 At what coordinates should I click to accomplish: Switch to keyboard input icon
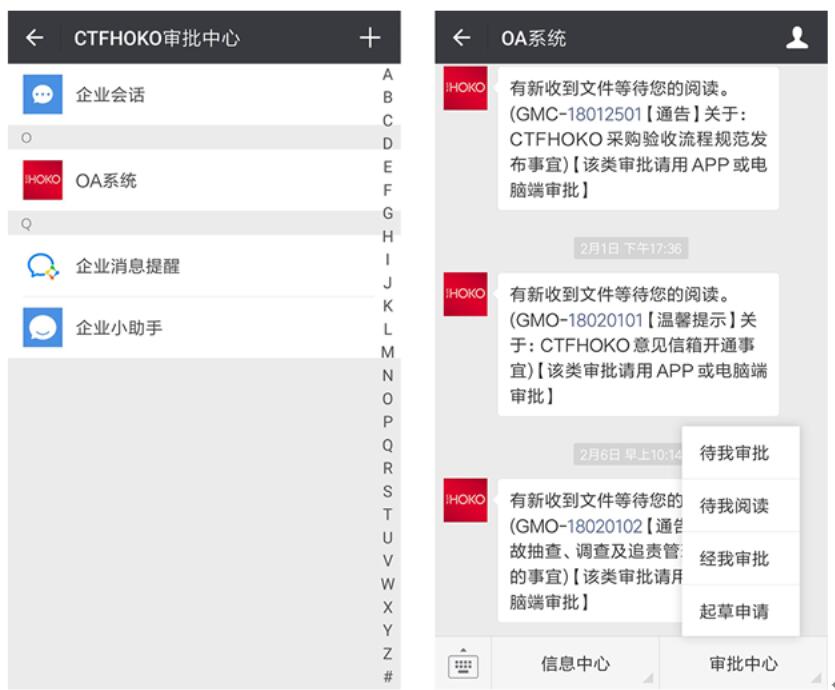[462, 665]
